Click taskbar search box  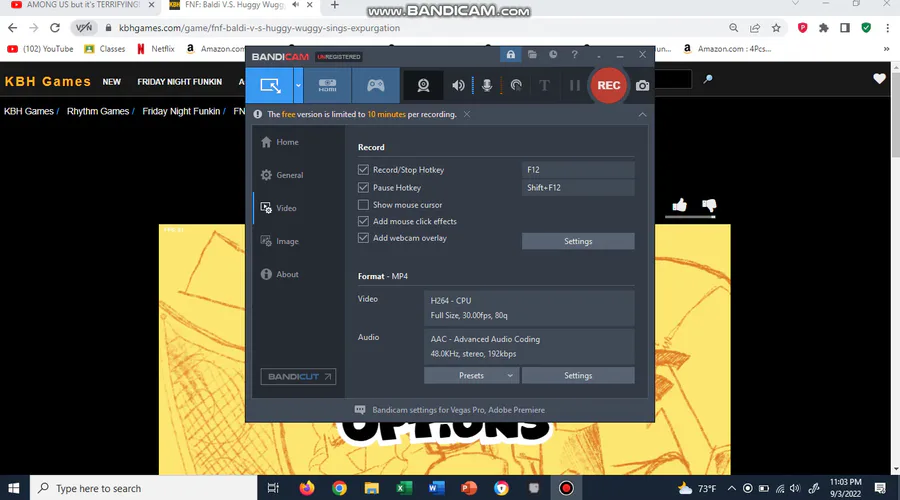pos(143,488)
